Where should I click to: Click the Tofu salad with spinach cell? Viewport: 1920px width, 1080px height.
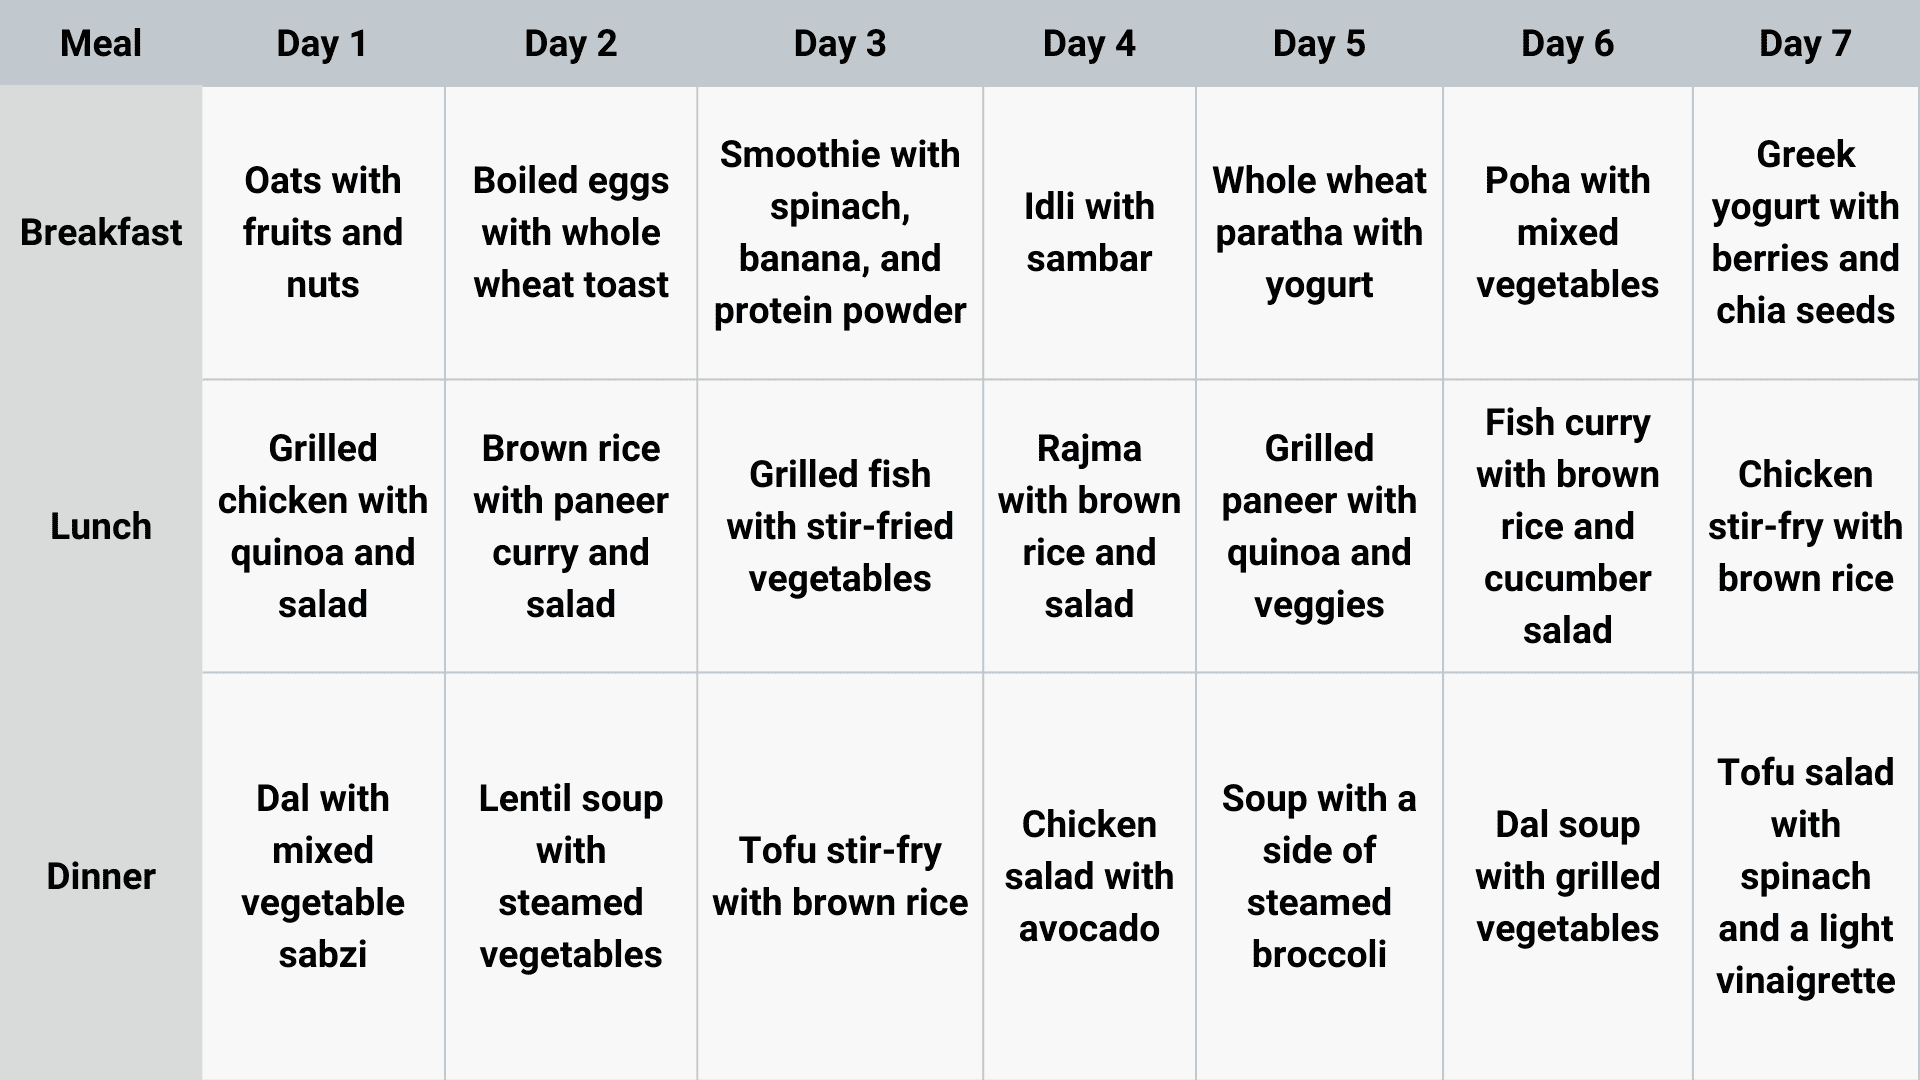click(1805, 876)
